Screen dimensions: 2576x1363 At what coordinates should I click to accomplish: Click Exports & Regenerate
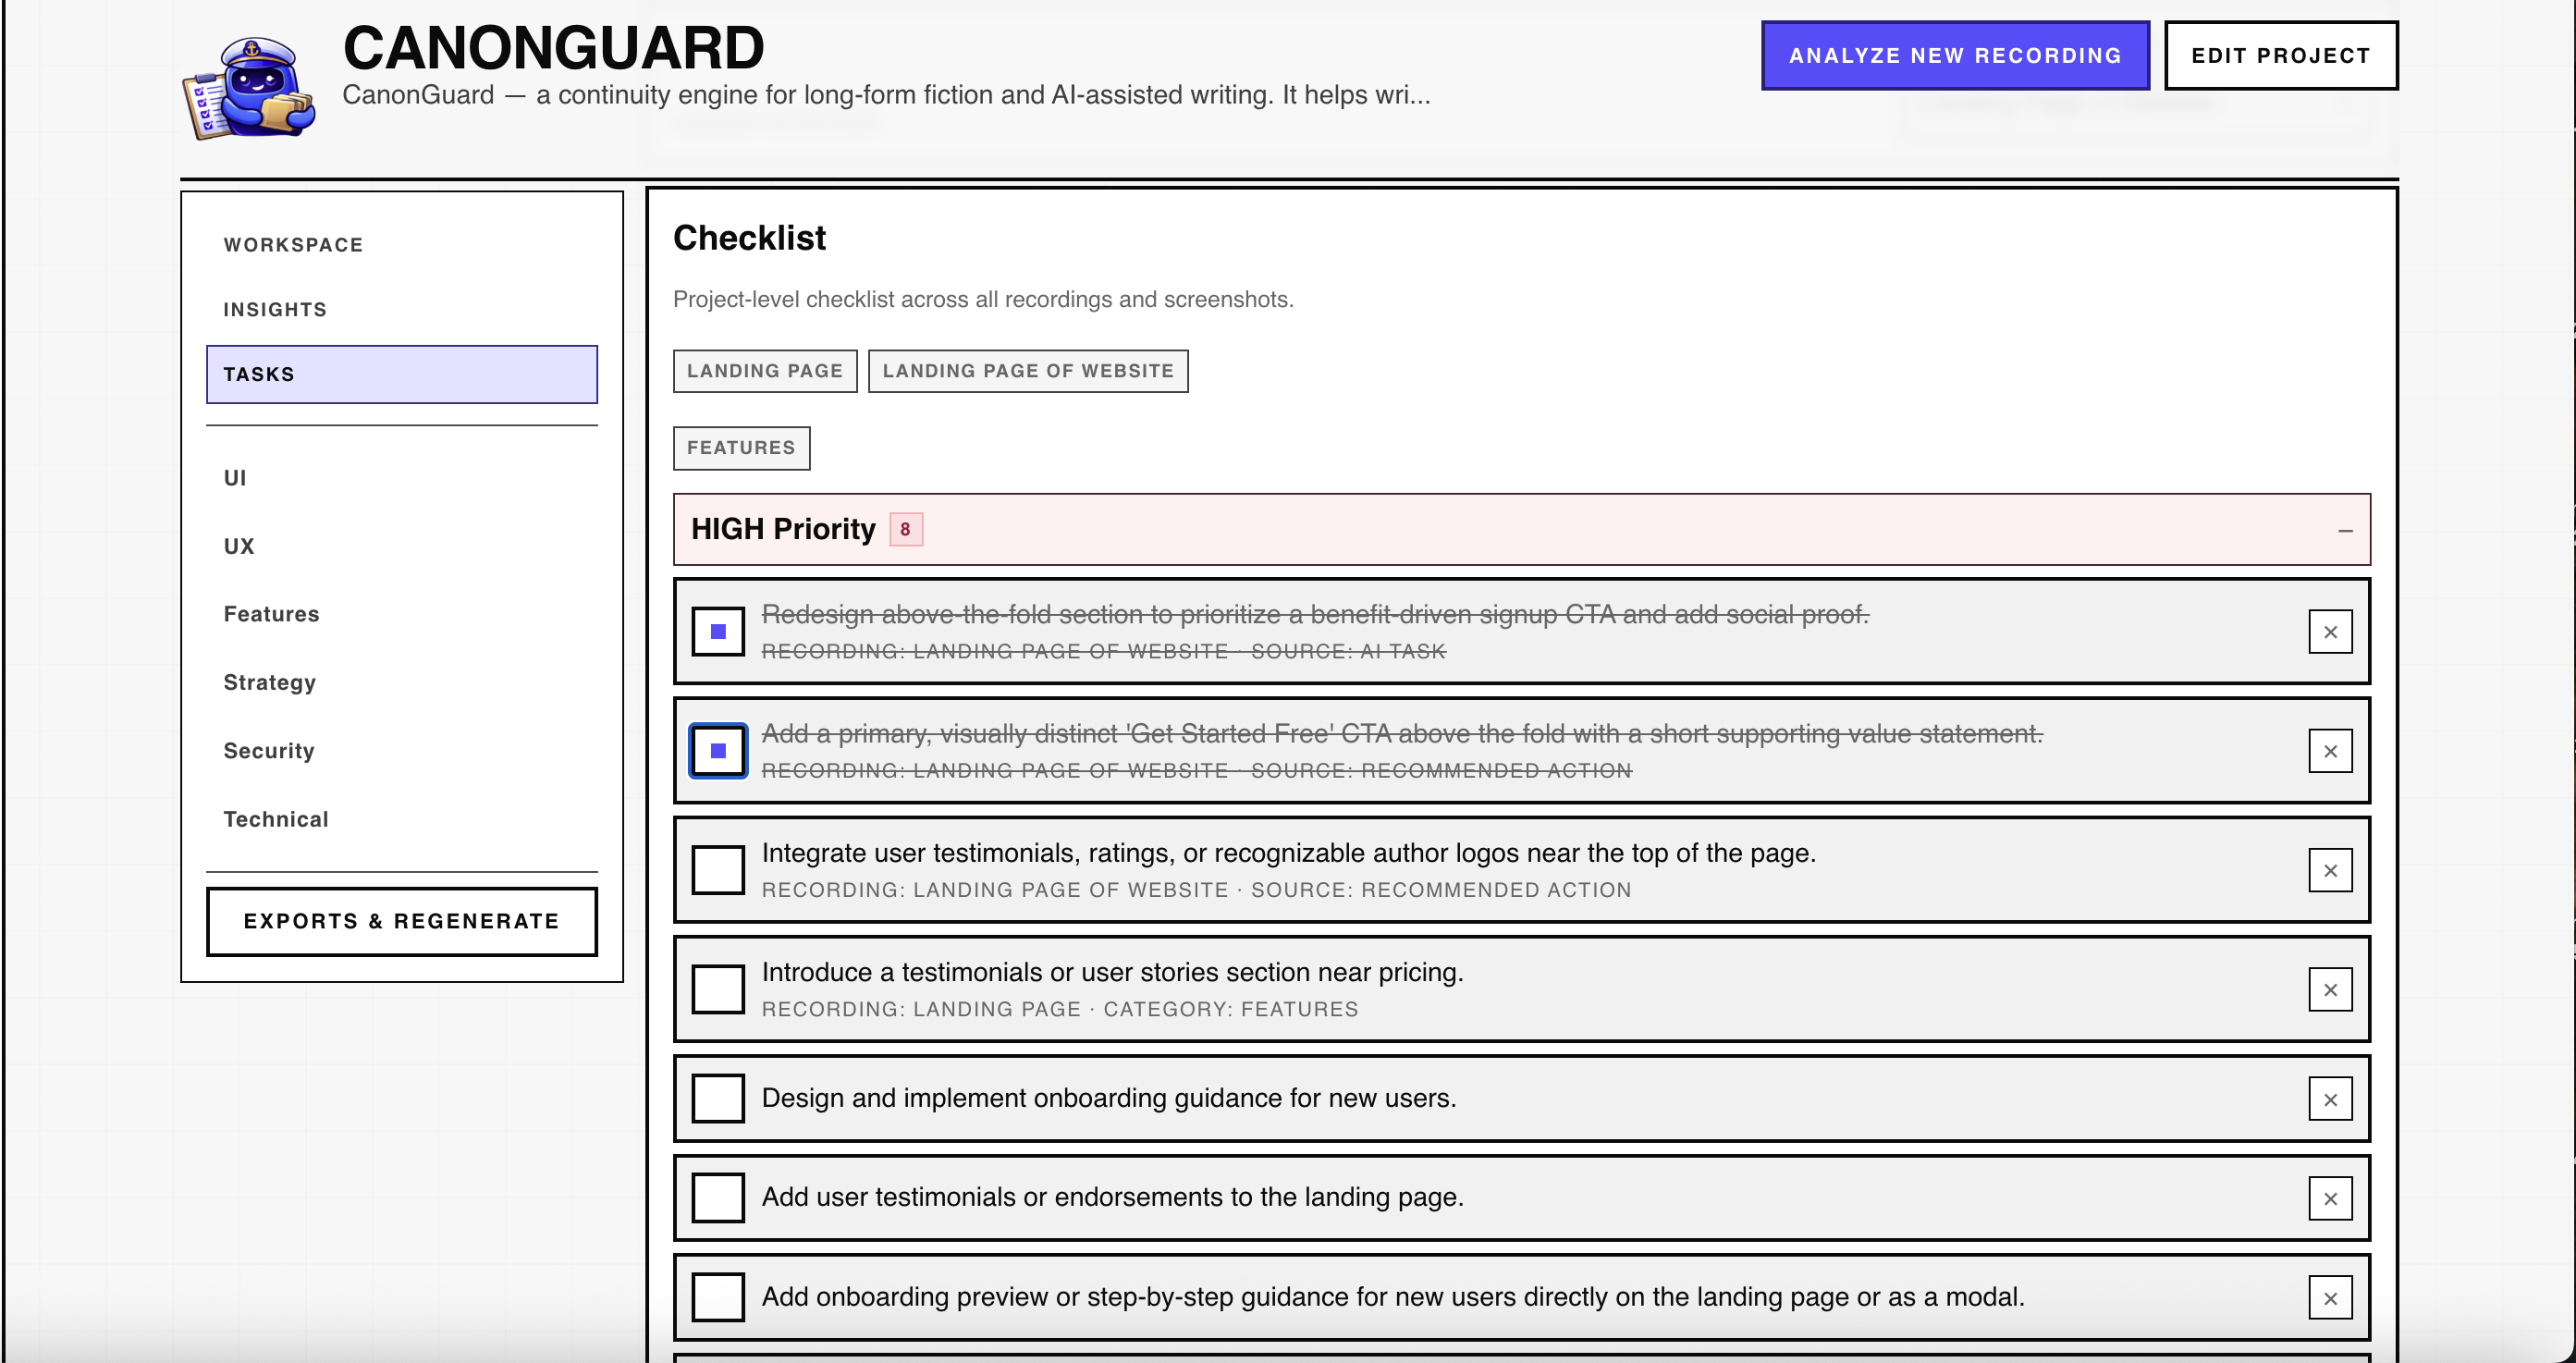tap(401, 921)
